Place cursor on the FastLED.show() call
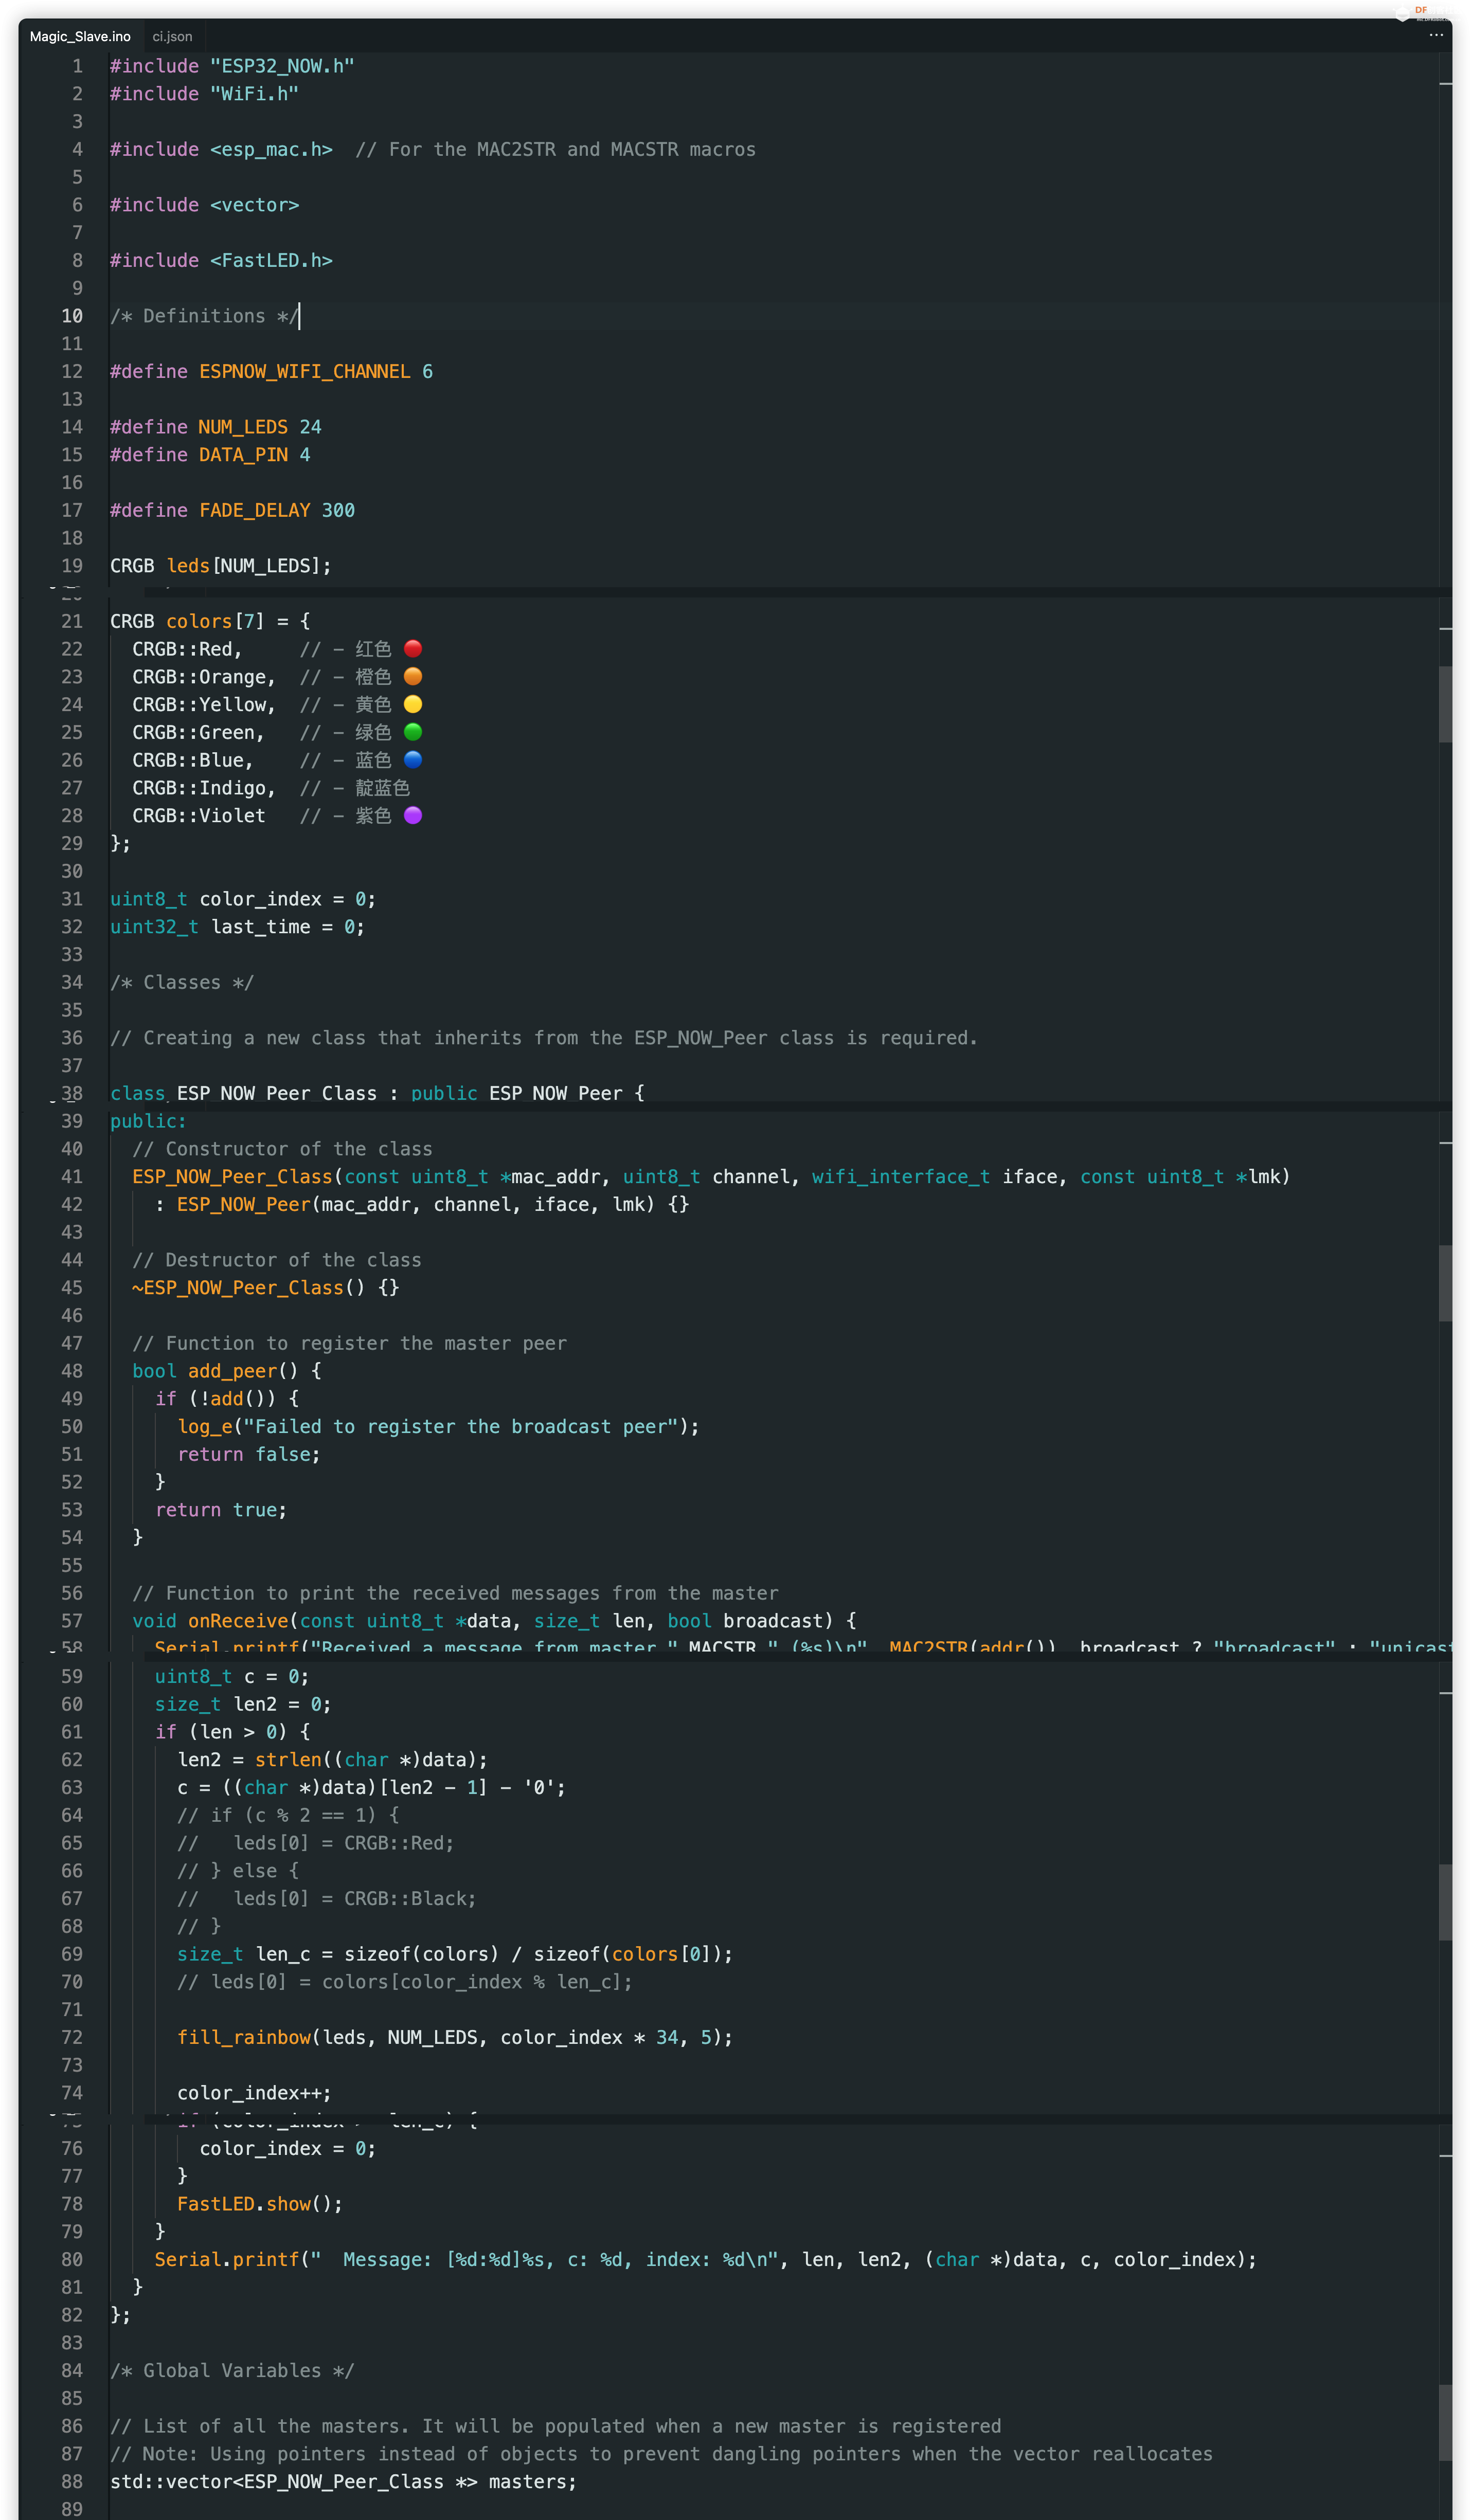Screen dimensions: 1471x2520 [x=259, y=2204]
